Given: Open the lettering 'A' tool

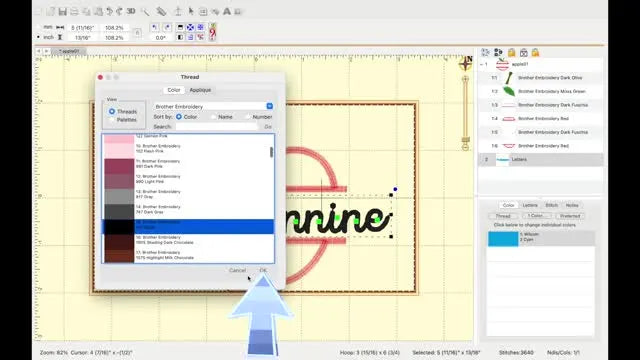Looking at the screenshot, I should point(227,11).
